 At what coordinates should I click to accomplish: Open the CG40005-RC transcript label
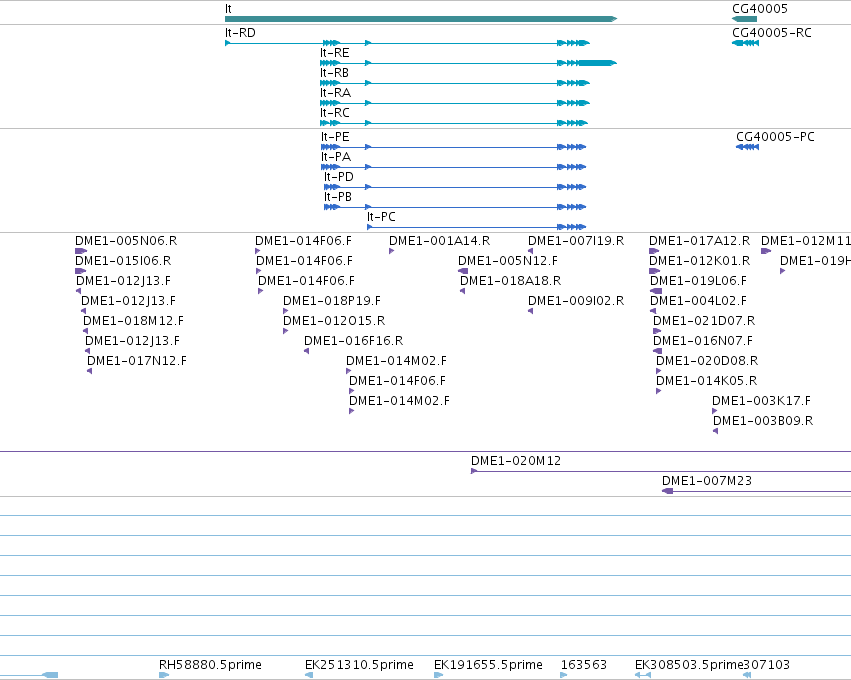[772, 33]
